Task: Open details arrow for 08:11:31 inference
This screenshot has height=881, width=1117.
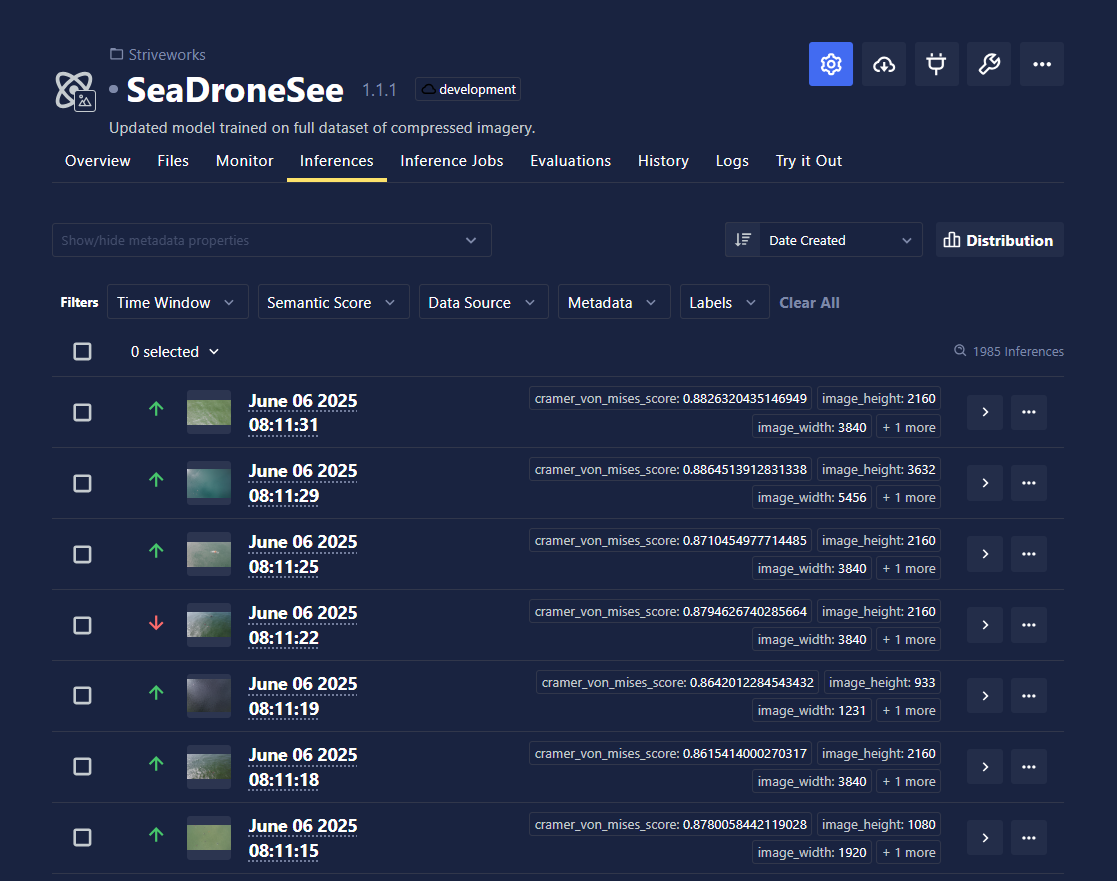Action: click(x=984, y=412)
